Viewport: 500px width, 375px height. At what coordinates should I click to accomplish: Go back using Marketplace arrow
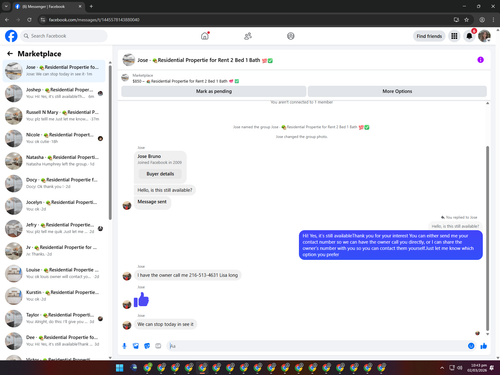[x=10, y=53]
